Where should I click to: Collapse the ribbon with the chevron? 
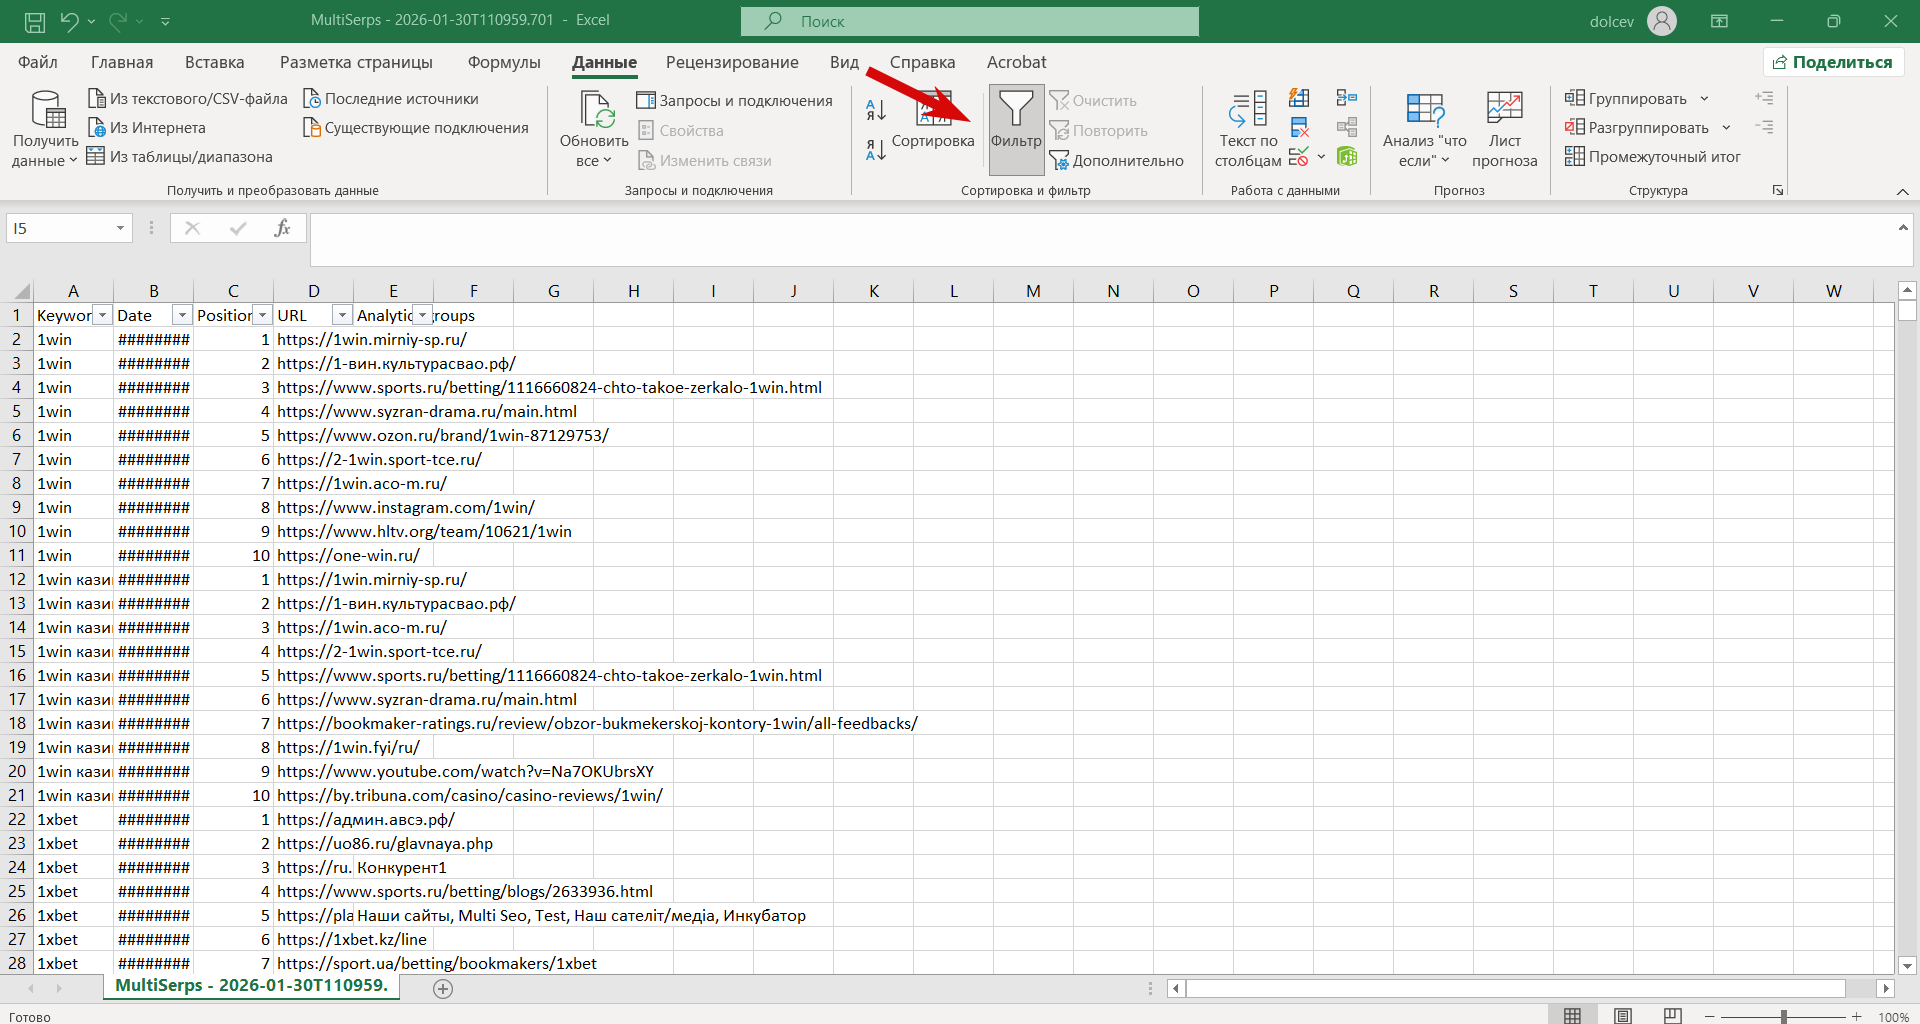(1902, 191)
